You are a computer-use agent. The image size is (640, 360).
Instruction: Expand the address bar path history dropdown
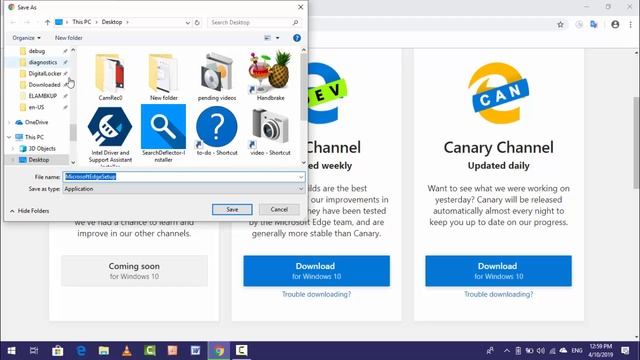[188, 22]
